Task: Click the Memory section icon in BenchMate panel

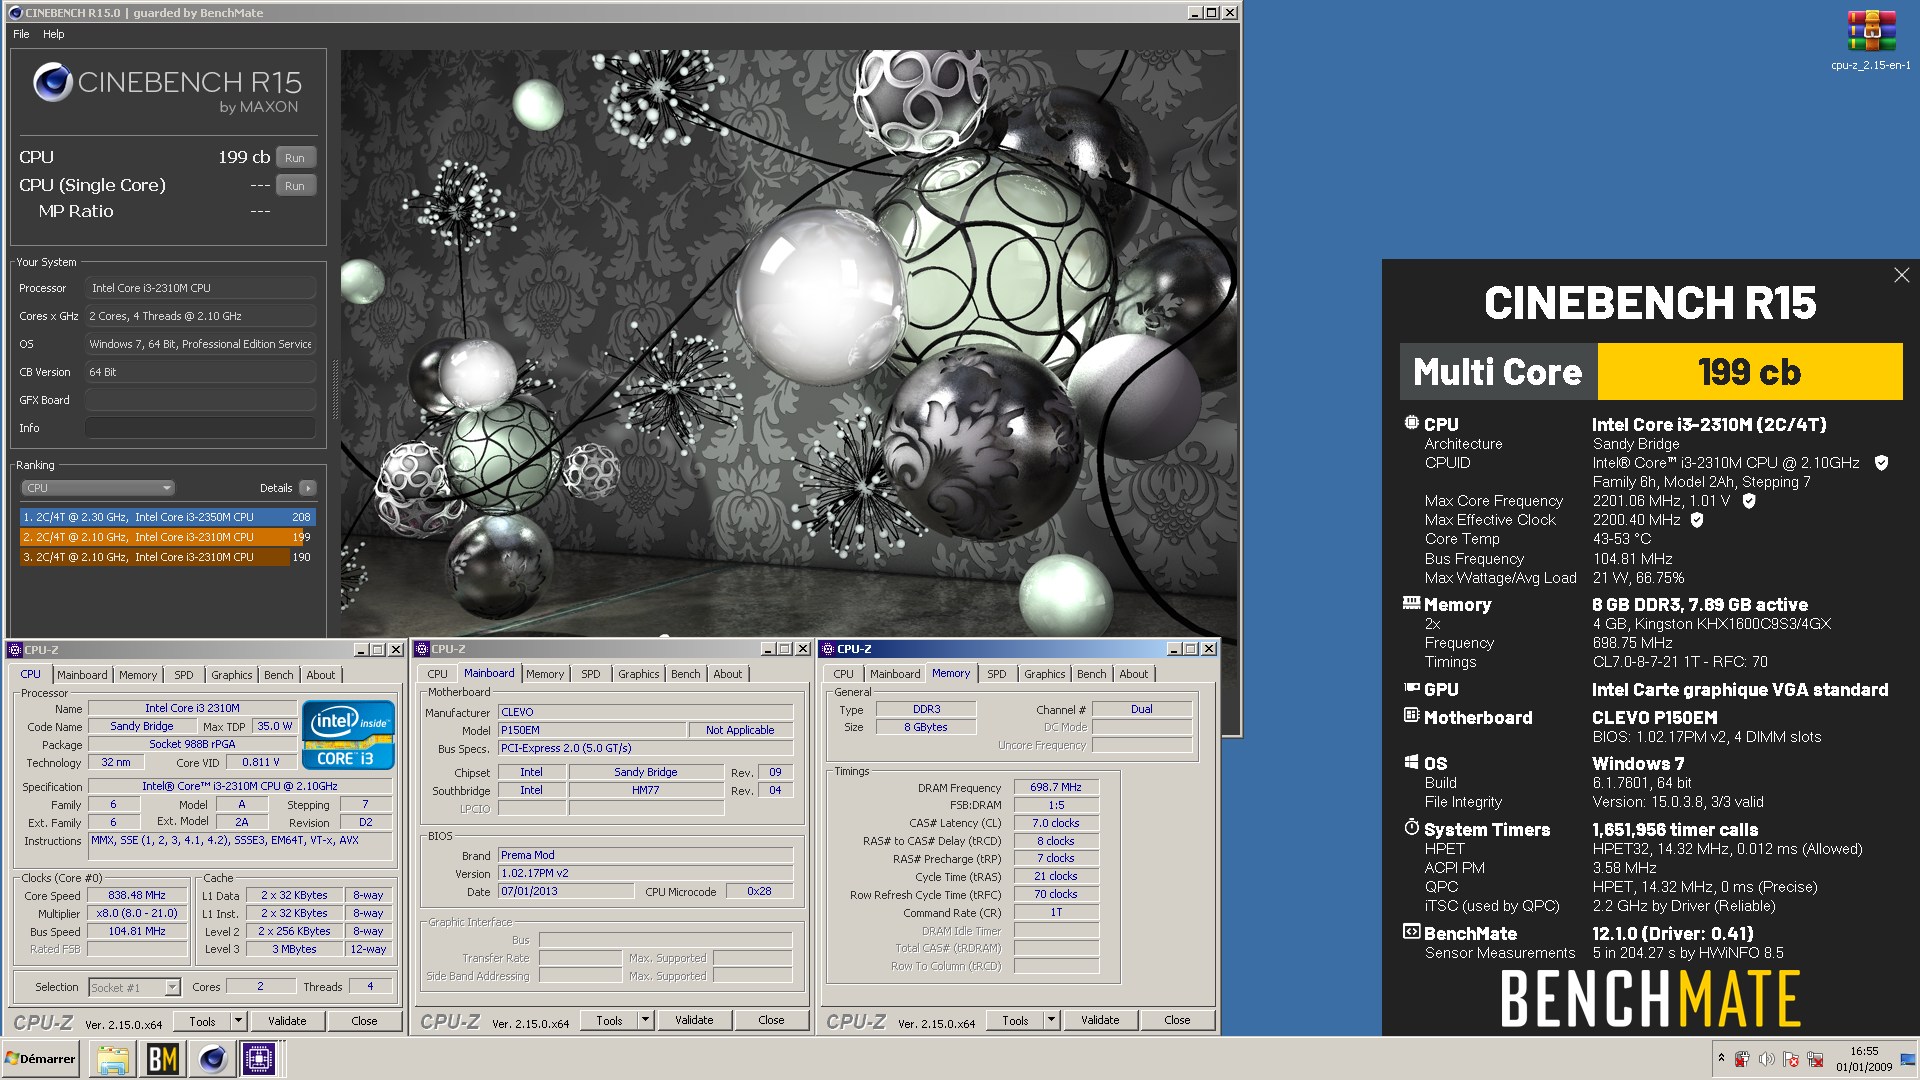Action: [x=1411, y=603]
